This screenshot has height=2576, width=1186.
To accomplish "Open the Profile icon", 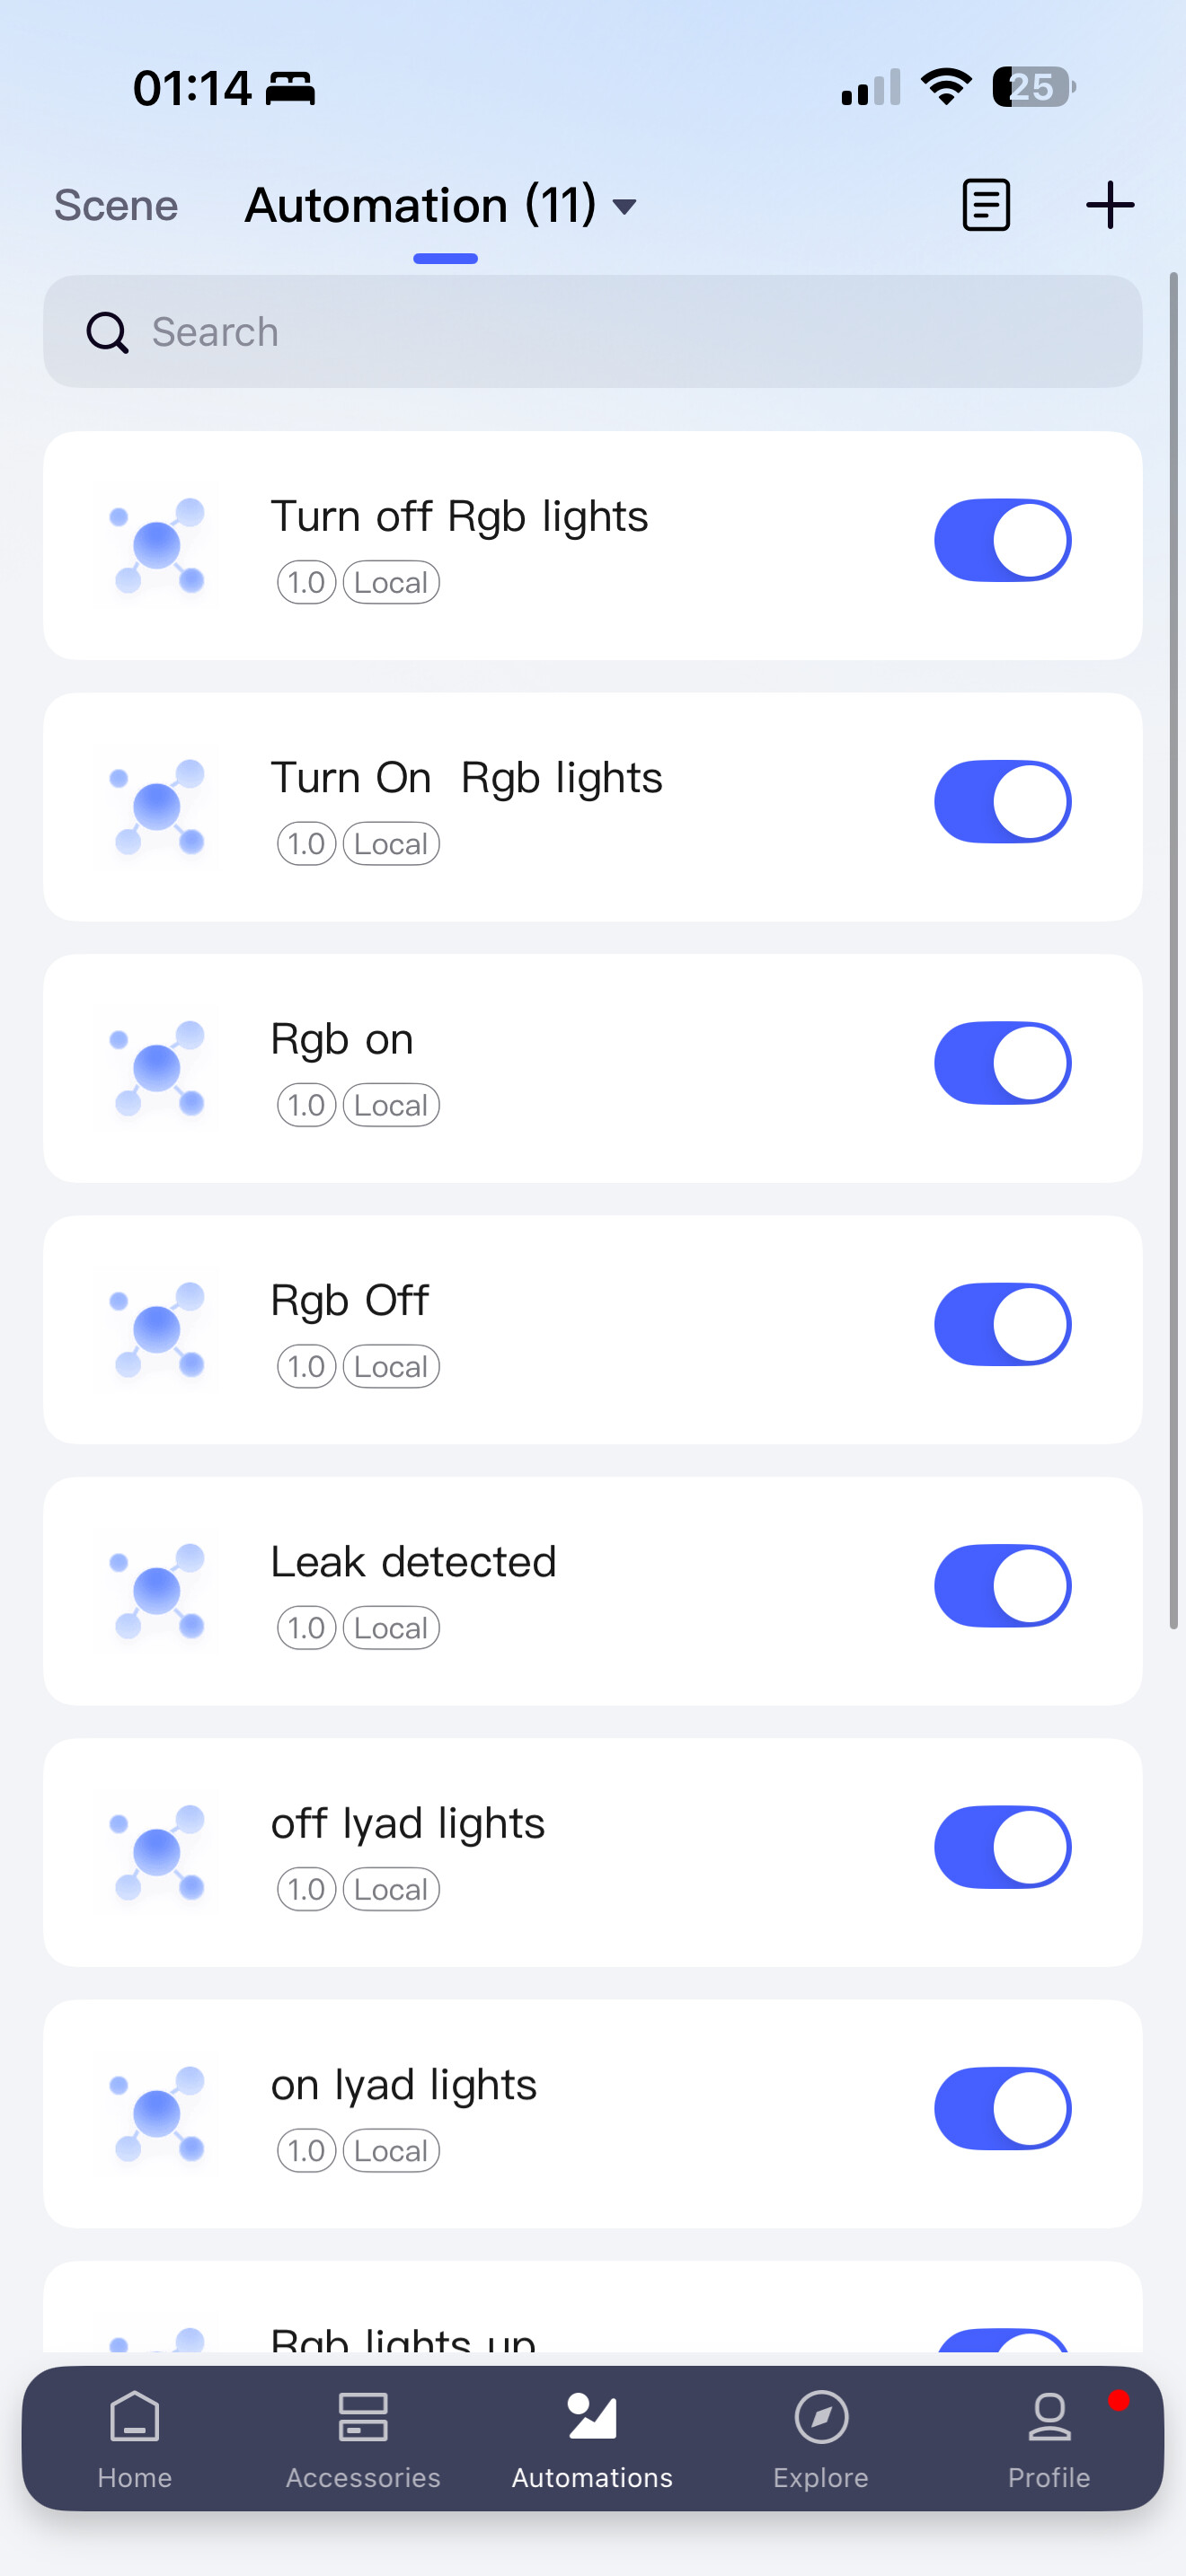I will click(x=1049, y=2417).
